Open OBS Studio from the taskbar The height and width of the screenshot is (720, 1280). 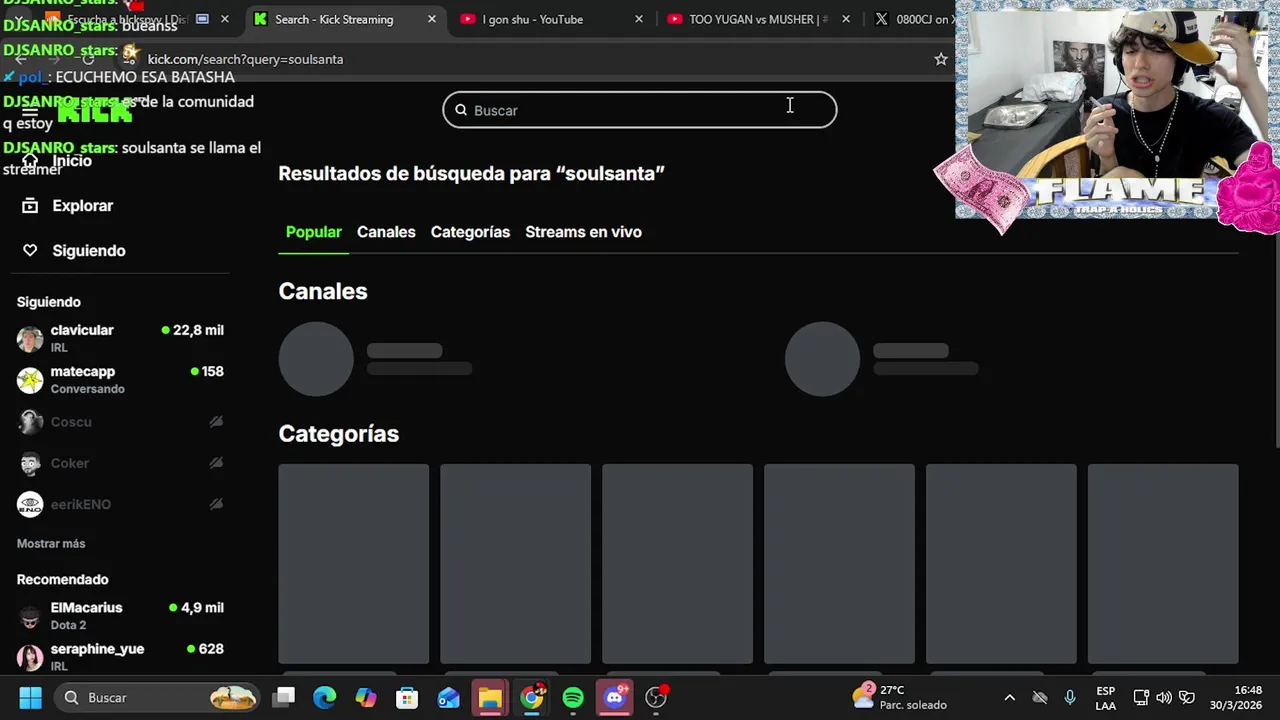[656, 697]
